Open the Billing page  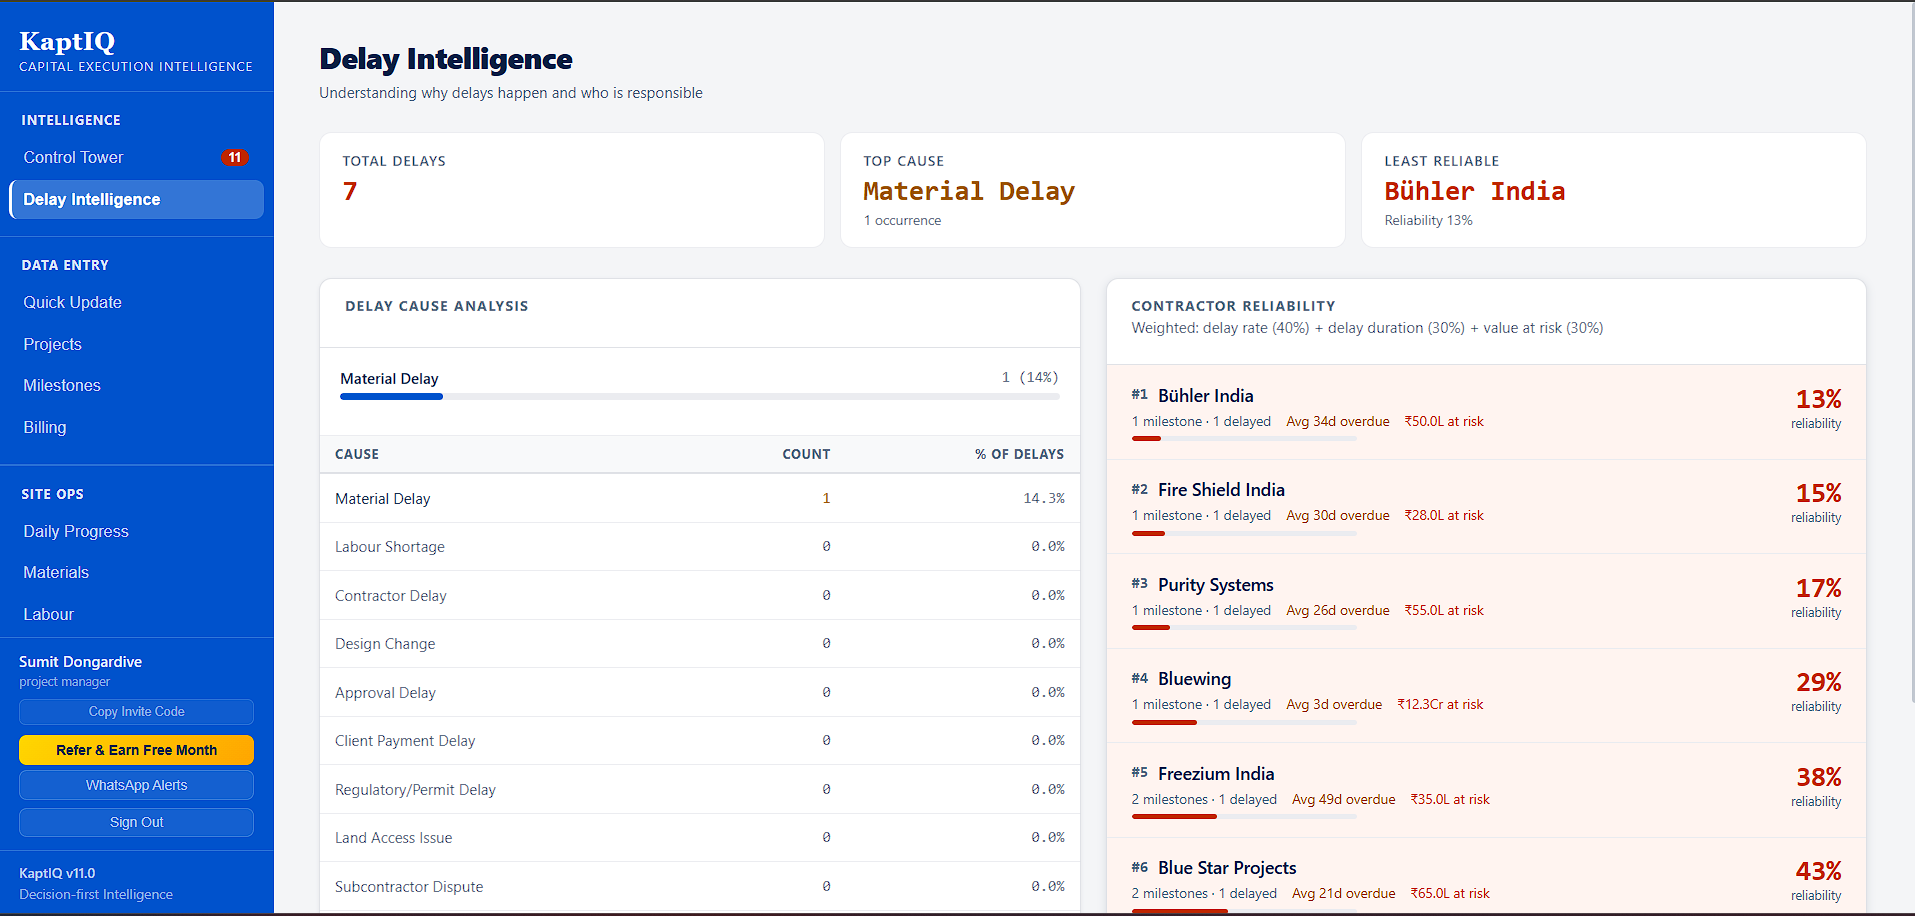pos(45,428)
